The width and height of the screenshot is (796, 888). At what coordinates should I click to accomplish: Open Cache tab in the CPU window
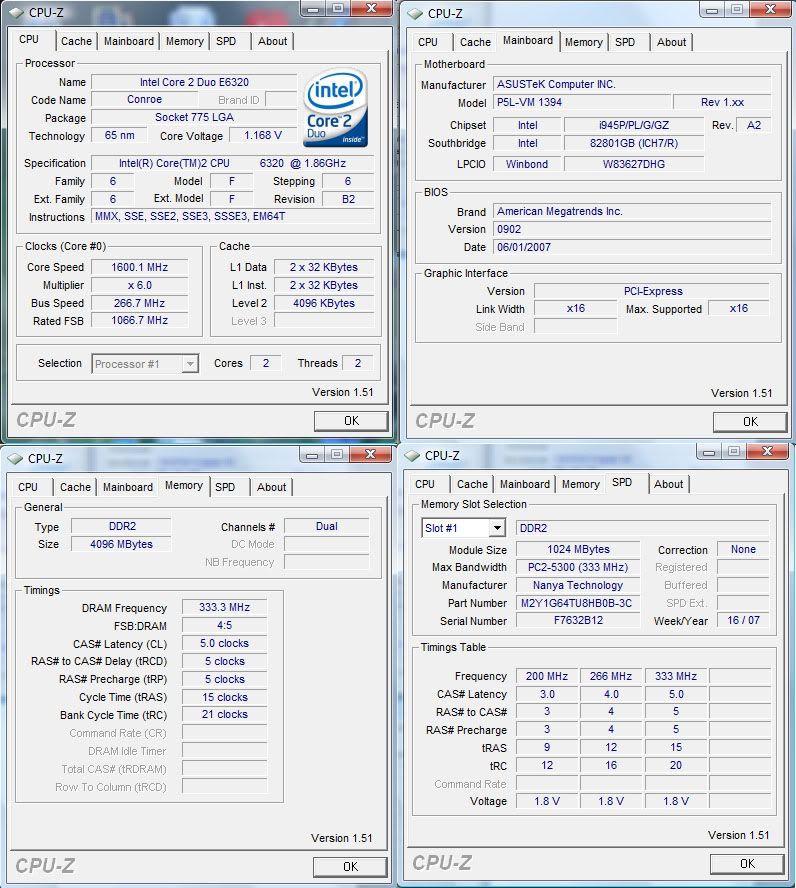coord(76,41)
